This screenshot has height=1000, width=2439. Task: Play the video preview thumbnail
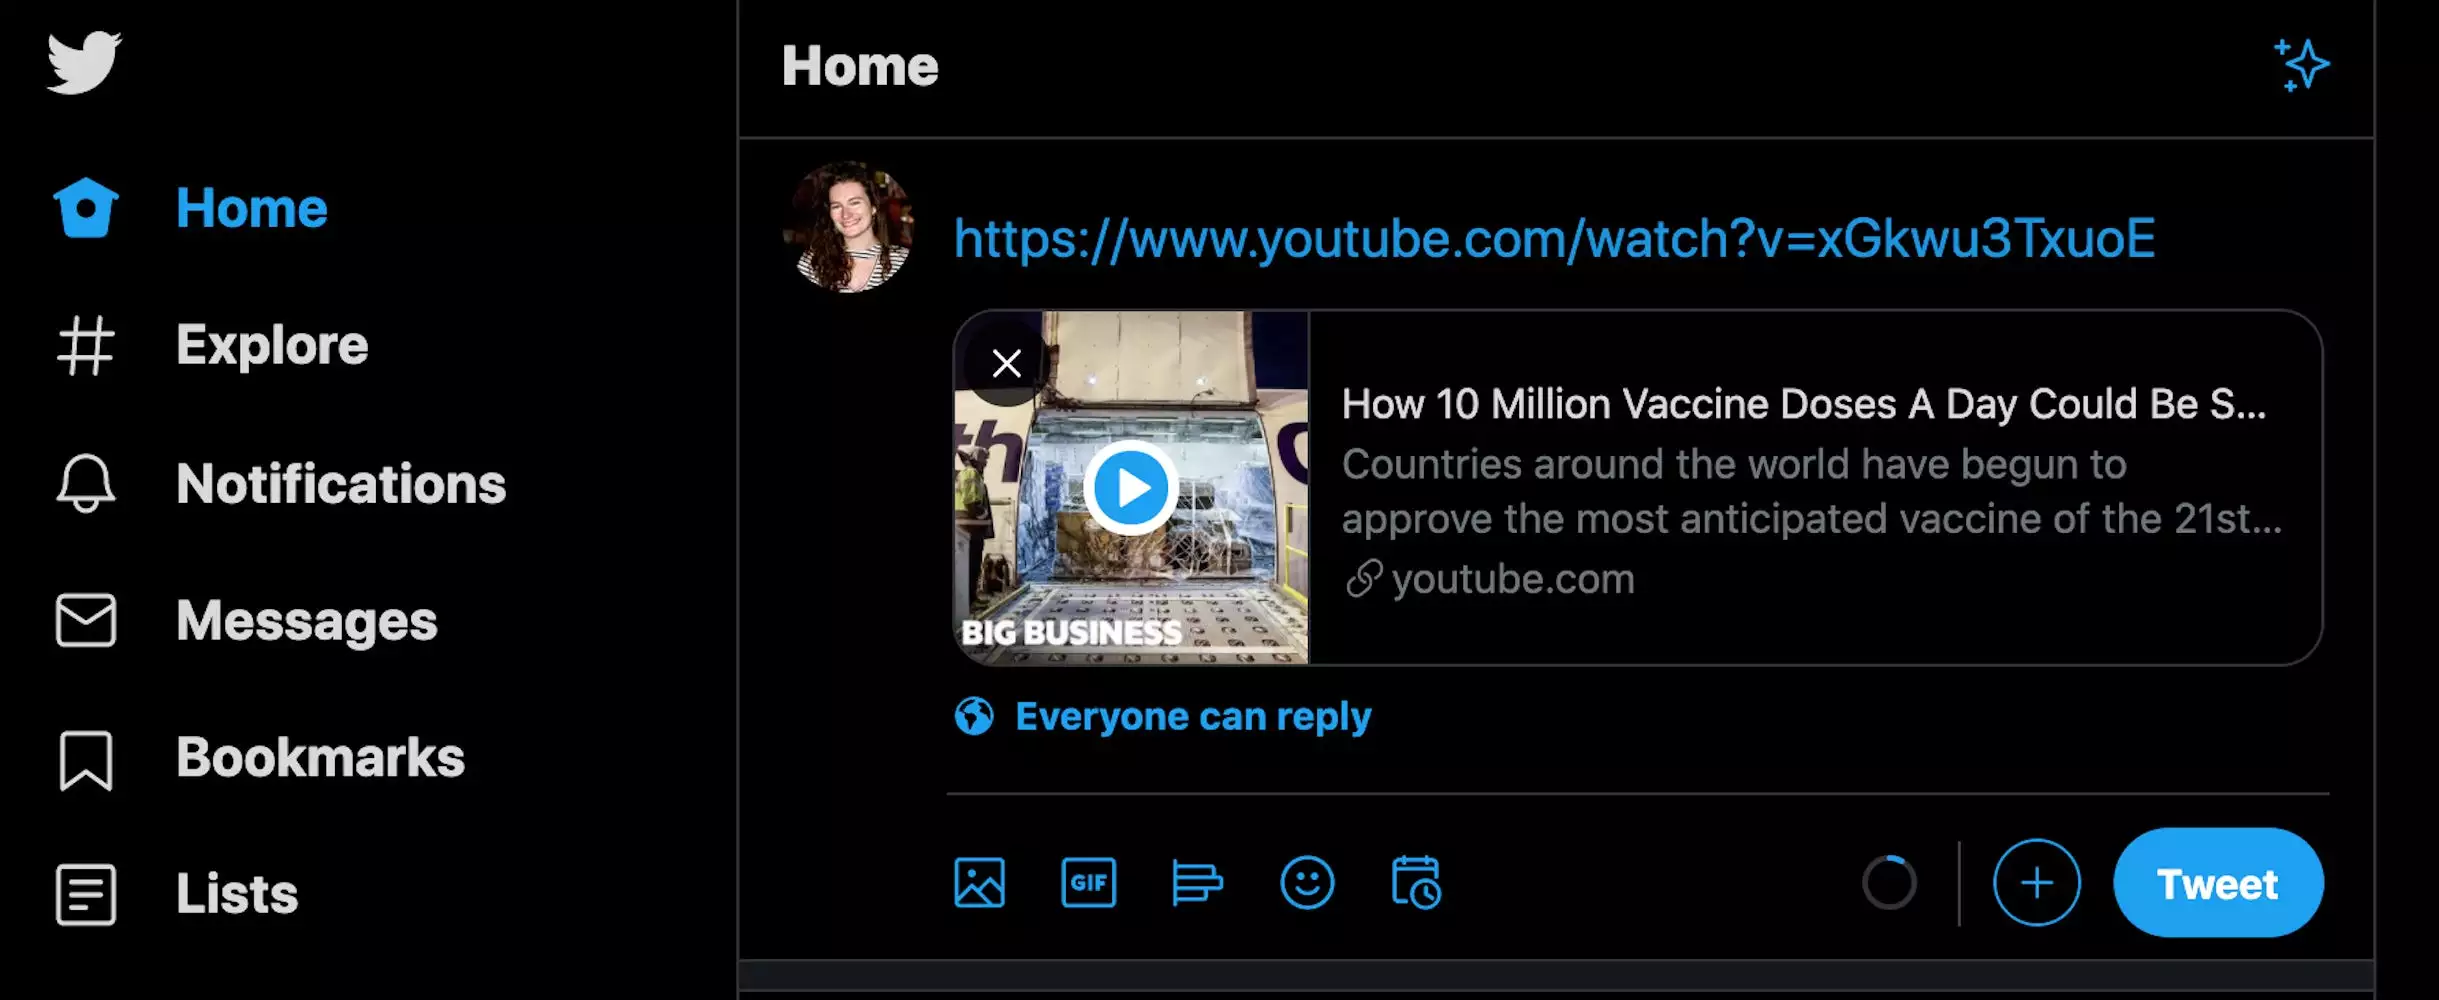point(1131,488)
